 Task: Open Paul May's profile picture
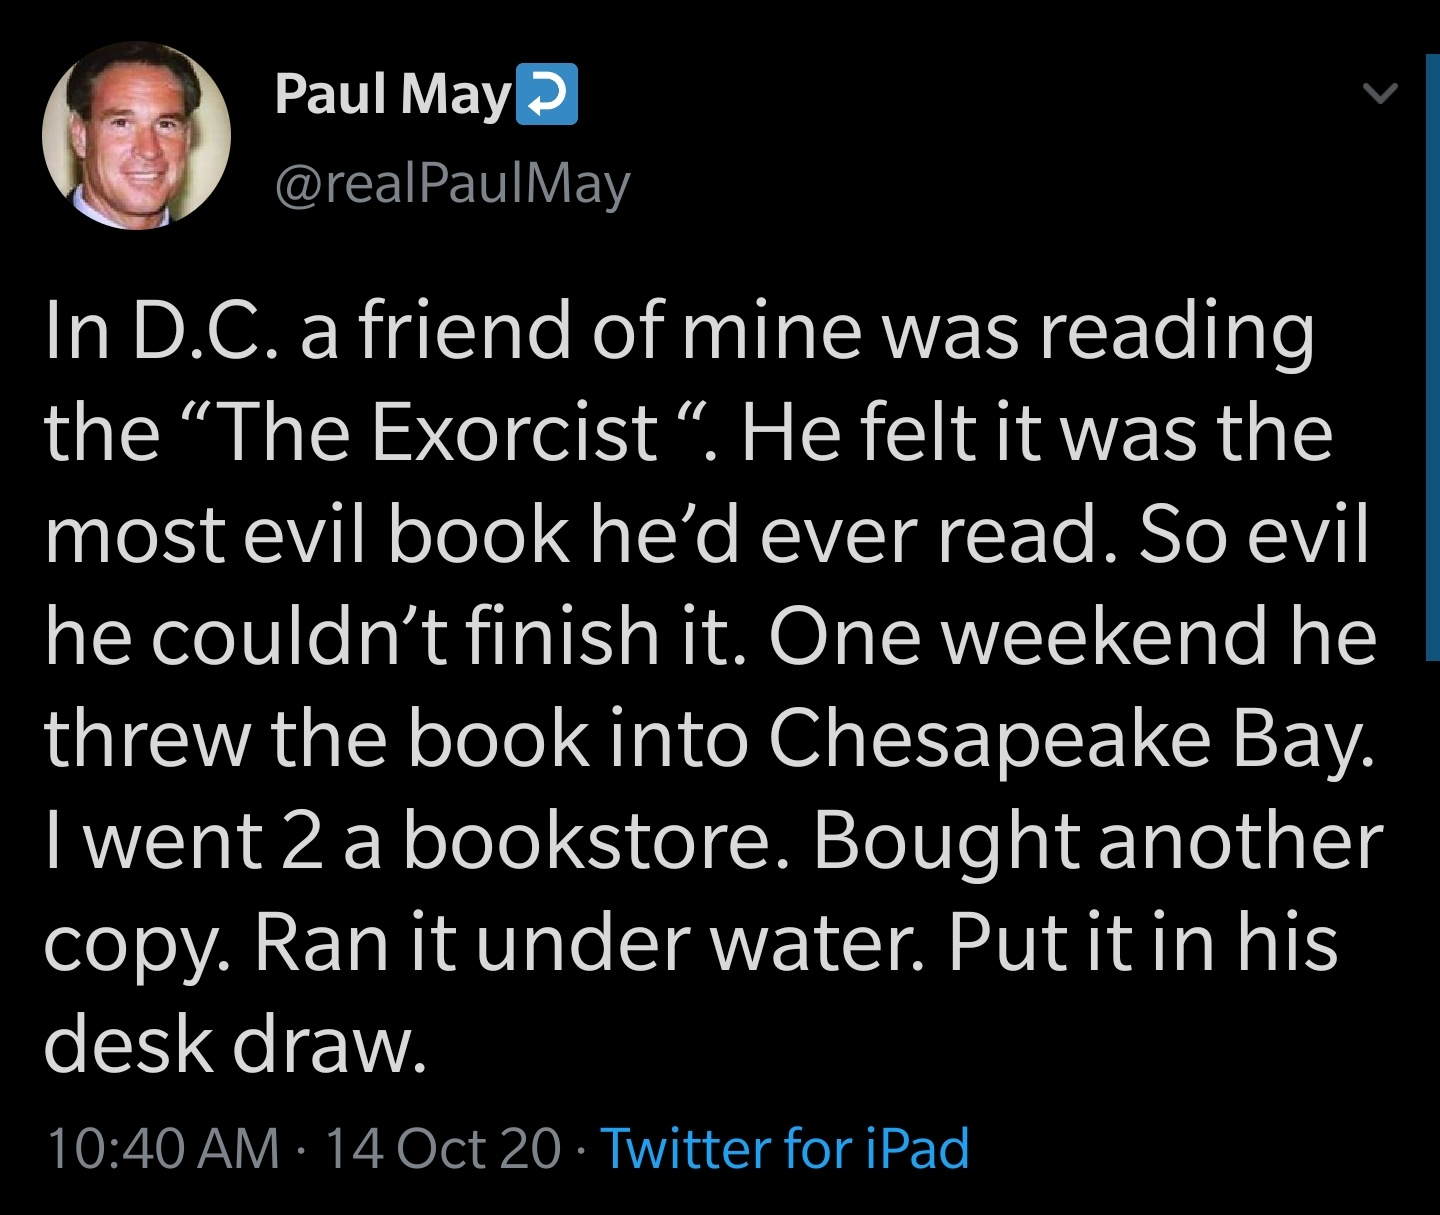pos(136,136)
